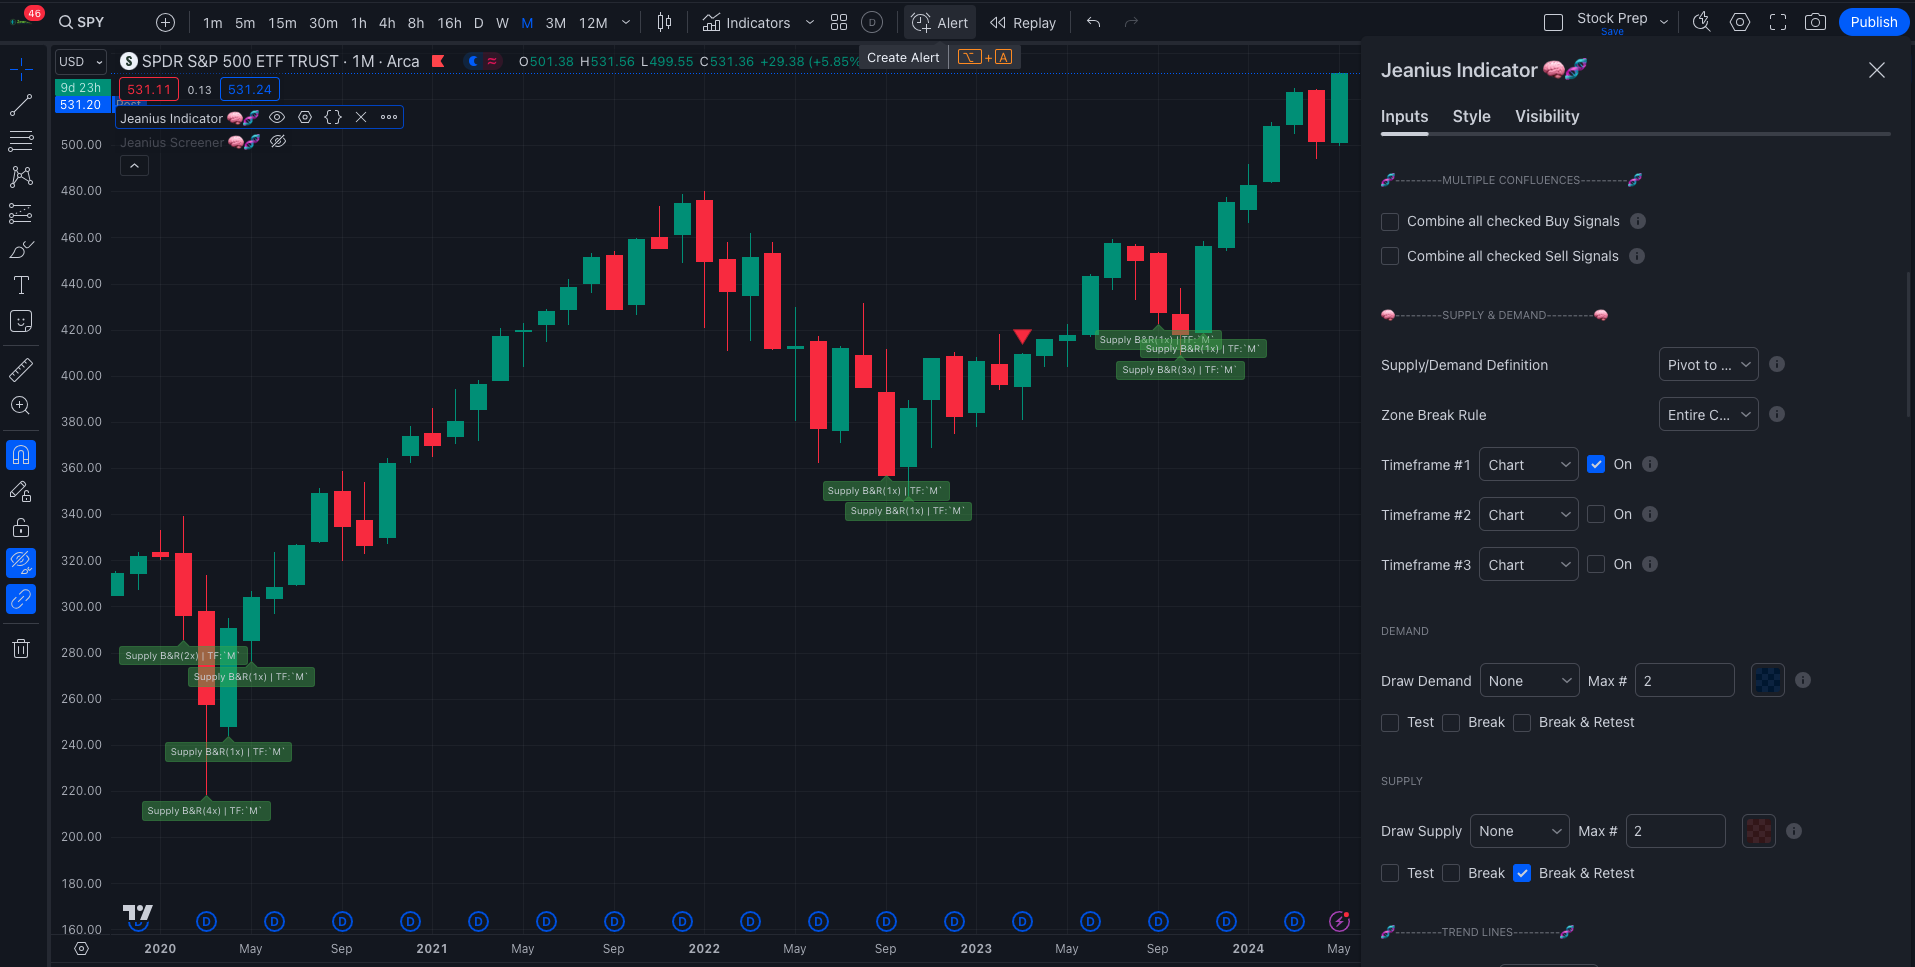Screen dimensions: 1915x967
Task: Click the Alert button
Action: click(x=939, y=22)
